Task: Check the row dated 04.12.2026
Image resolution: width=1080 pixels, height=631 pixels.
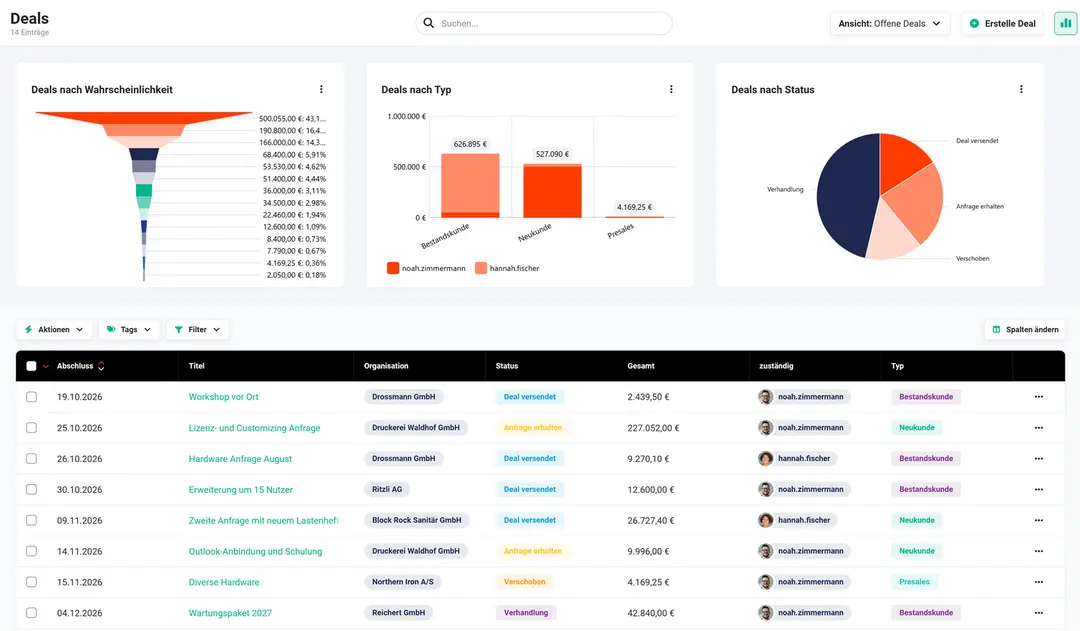Action: [x=31, y=612]
